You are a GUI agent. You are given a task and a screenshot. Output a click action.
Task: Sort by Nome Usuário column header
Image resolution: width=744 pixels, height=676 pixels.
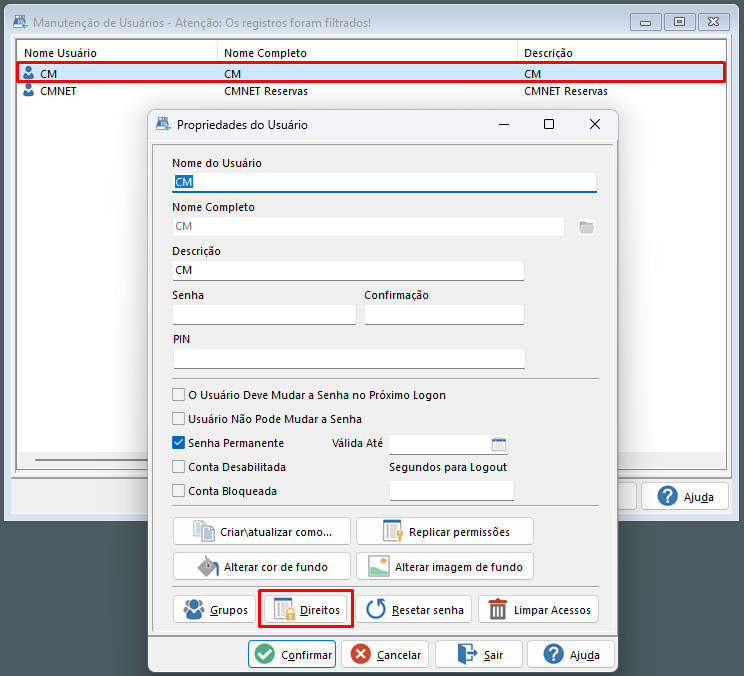click(117, 53)
